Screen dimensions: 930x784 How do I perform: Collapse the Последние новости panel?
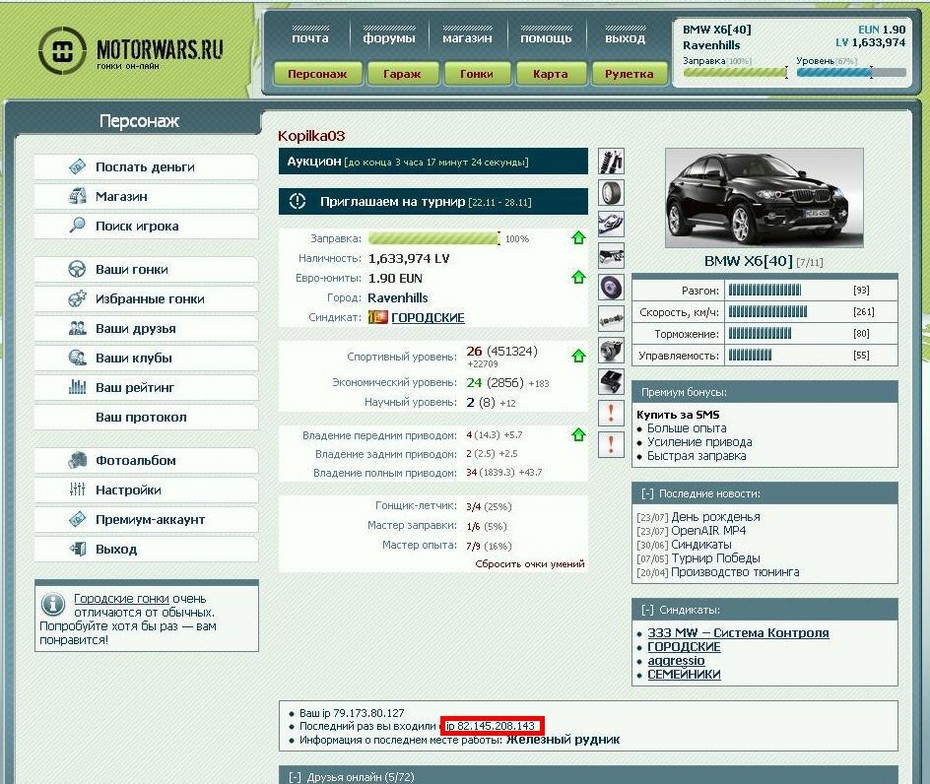tap(647, 493)
